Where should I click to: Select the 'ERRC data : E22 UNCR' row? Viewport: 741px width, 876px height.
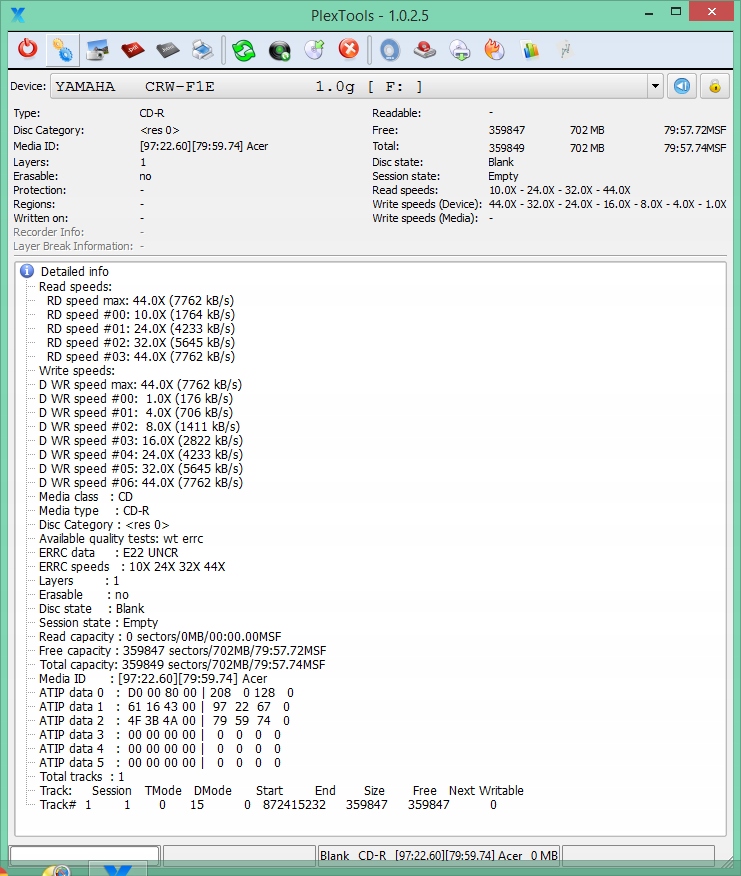108,553
